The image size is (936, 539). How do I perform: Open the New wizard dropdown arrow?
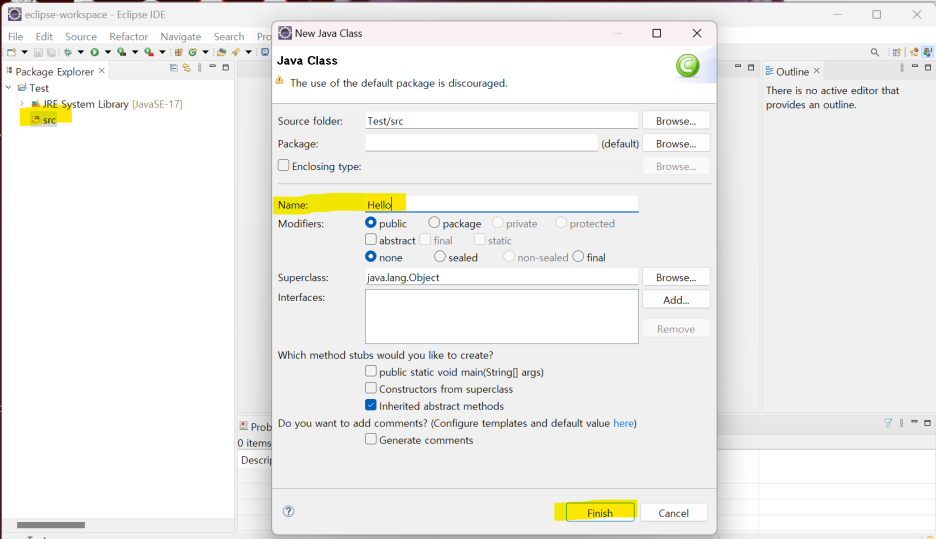click(24, 52)
